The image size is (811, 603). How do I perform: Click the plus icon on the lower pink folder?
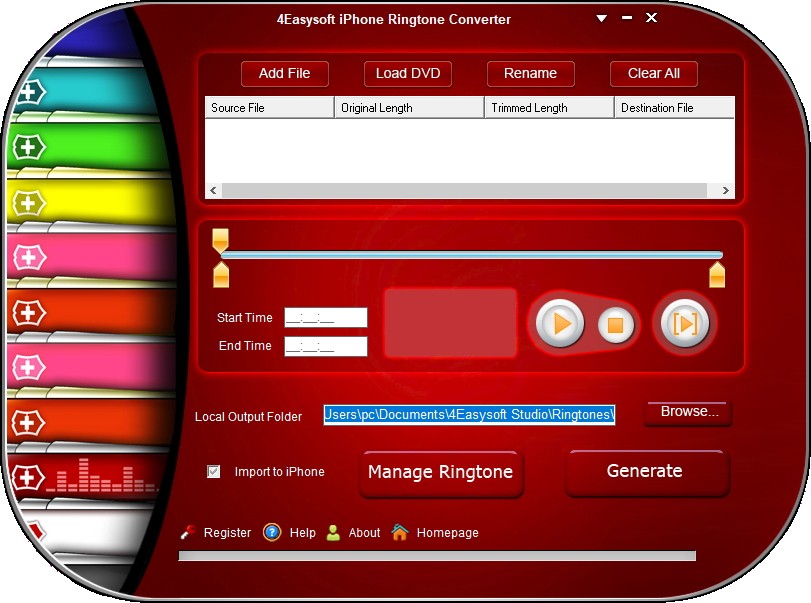point(29,368)
